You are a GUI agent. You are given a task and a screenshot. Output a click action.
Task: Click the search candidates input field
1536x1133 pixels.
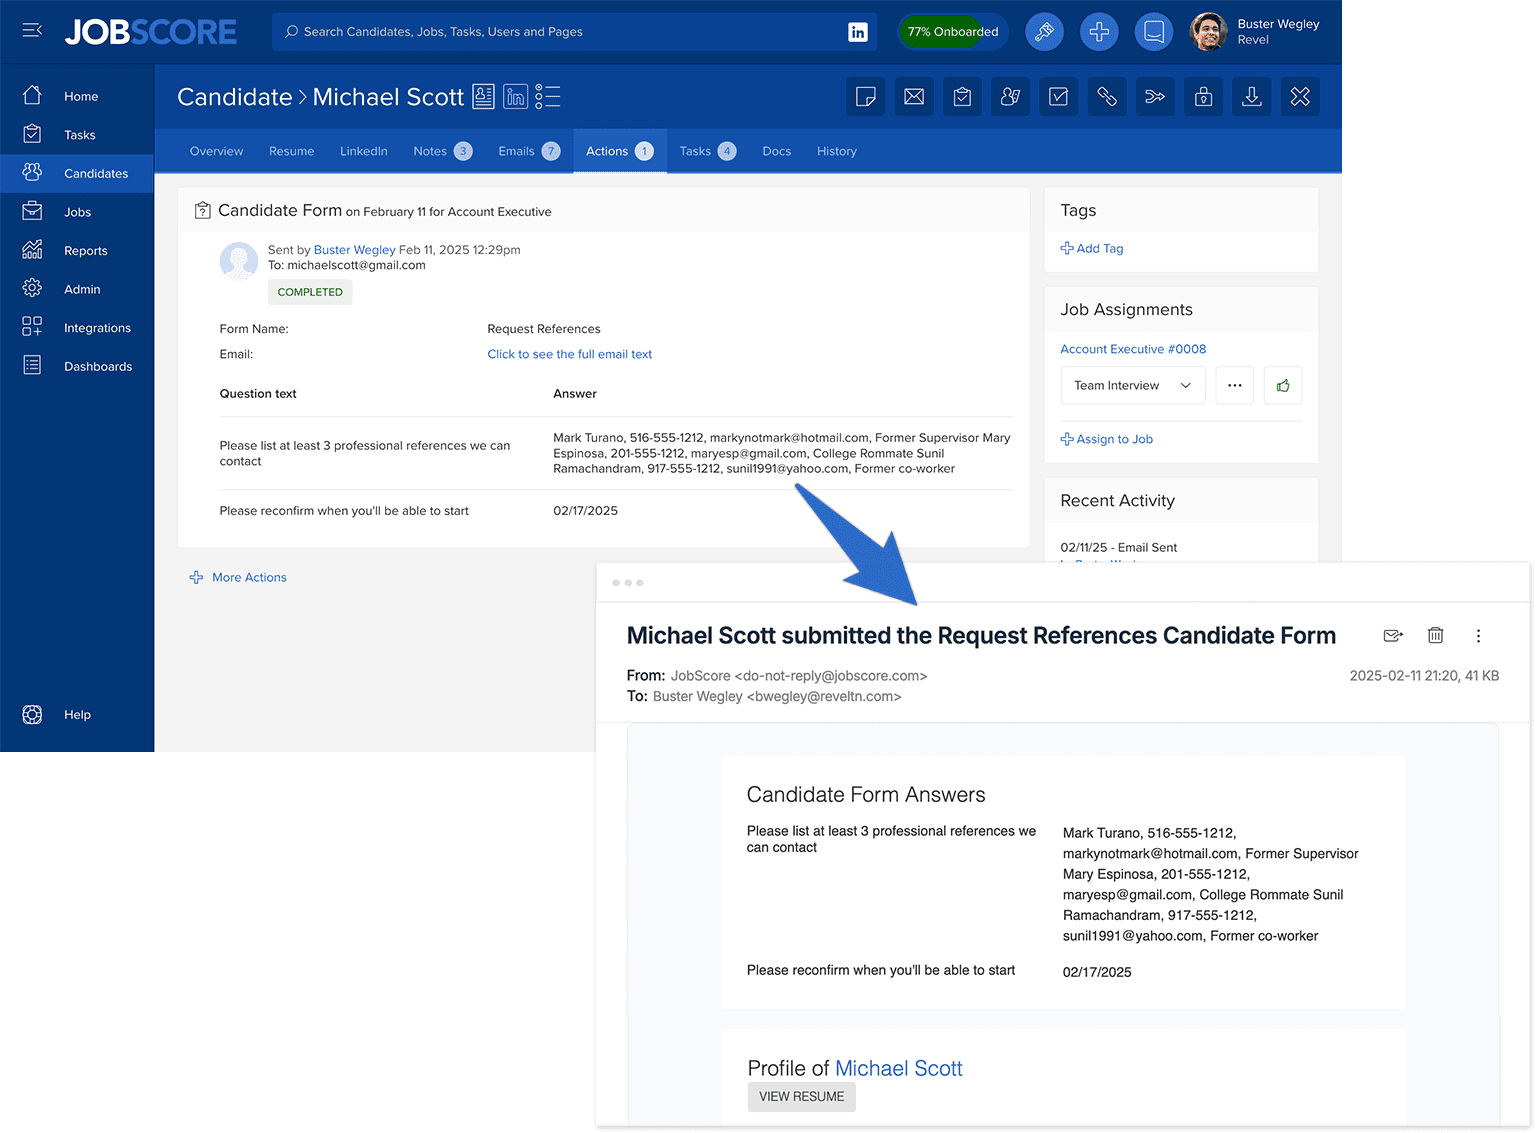(560, 32)
